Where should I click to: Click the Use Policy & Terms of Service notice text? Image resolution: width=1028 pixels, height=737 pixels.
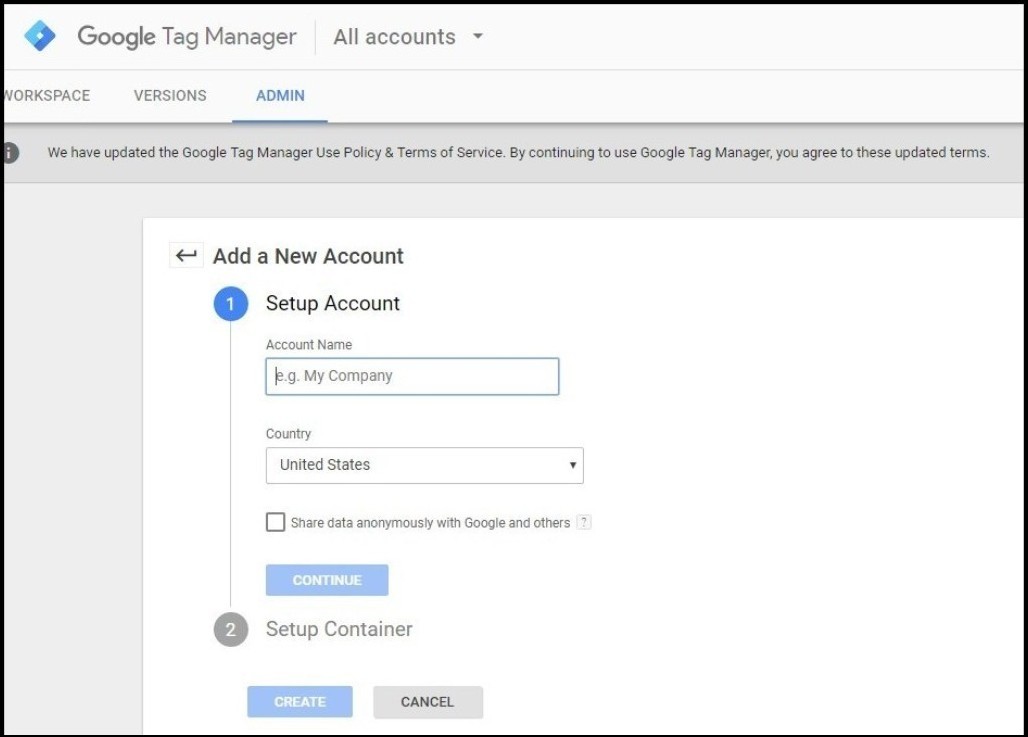518,152
